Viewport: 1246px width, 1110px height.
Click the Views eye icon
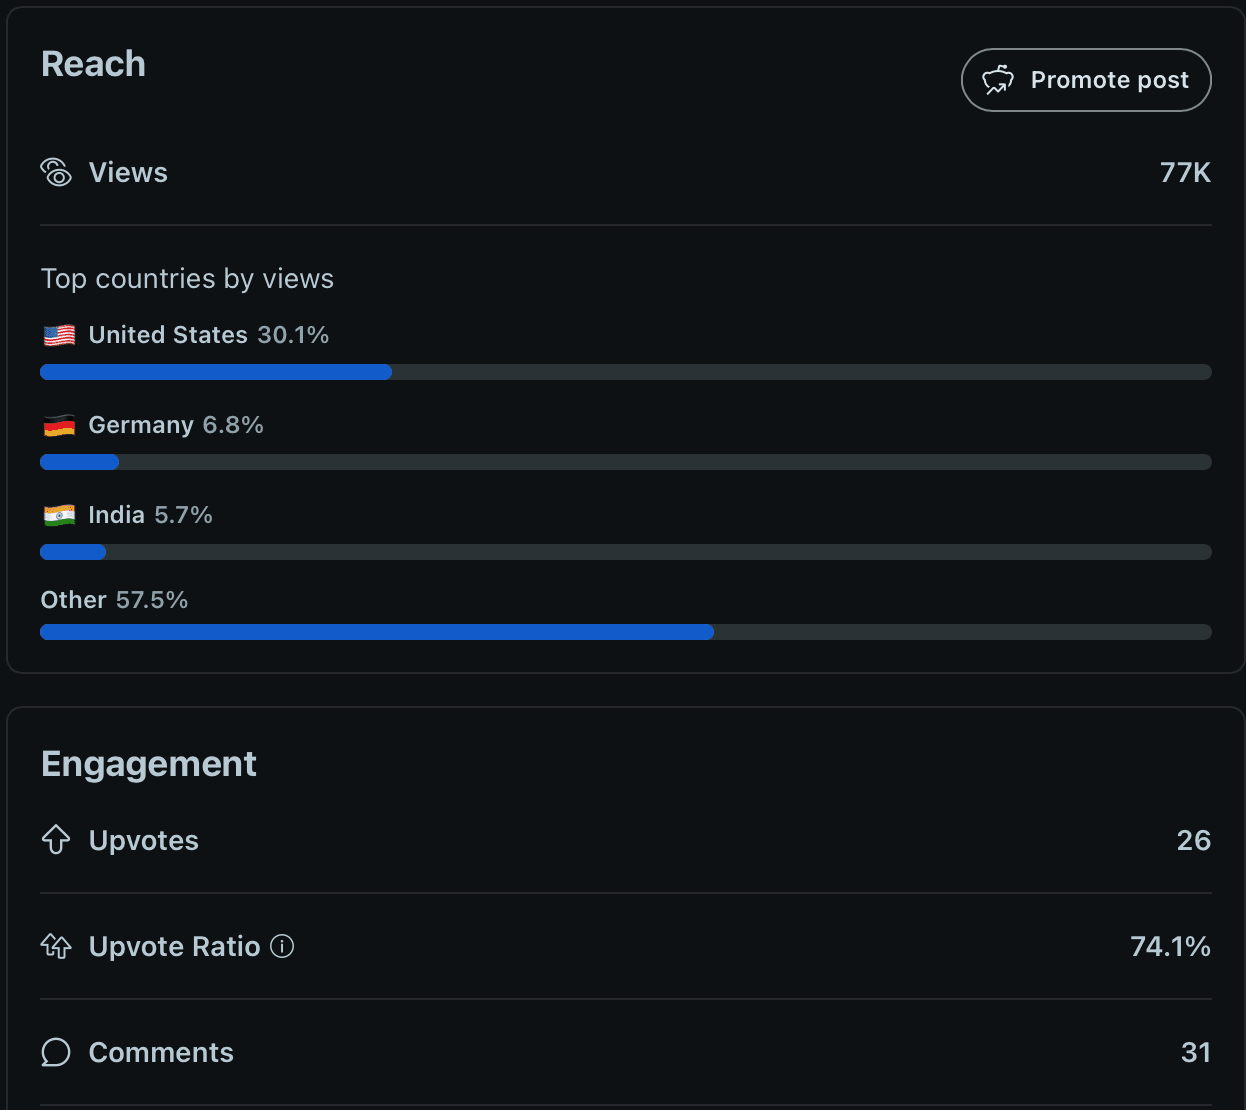(x=57, y=172)
